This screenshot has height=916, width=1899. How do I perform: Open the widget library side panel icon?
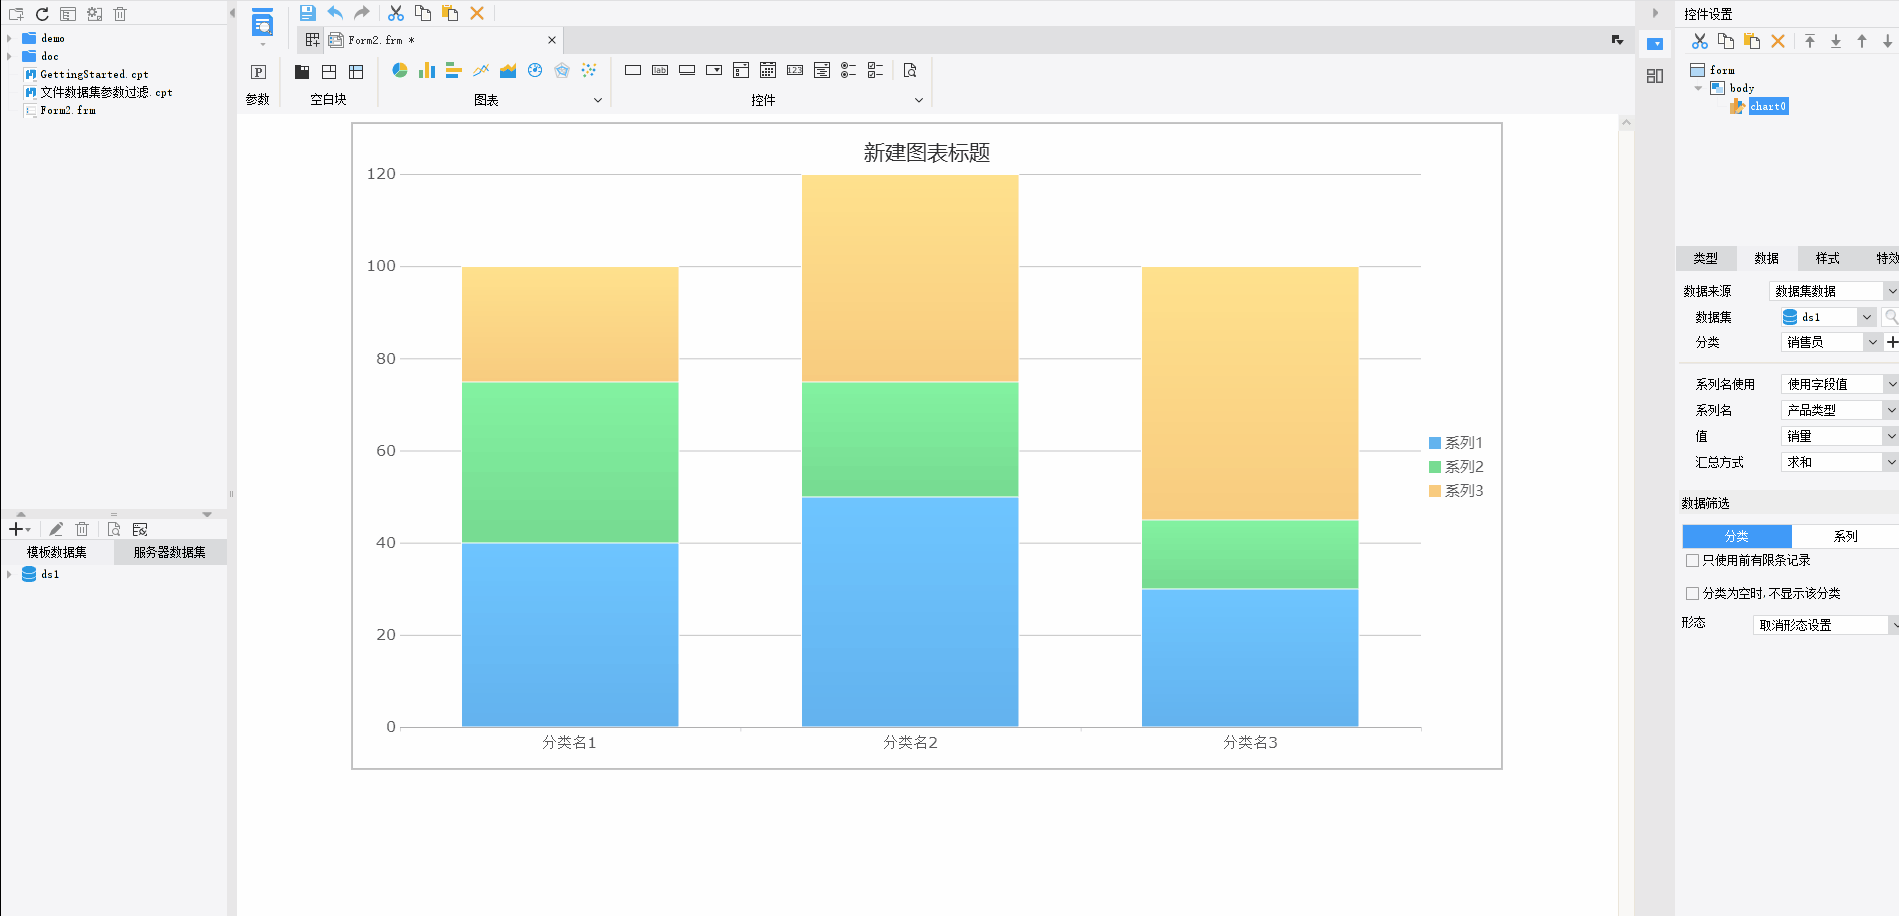[x=1655, y=76]
